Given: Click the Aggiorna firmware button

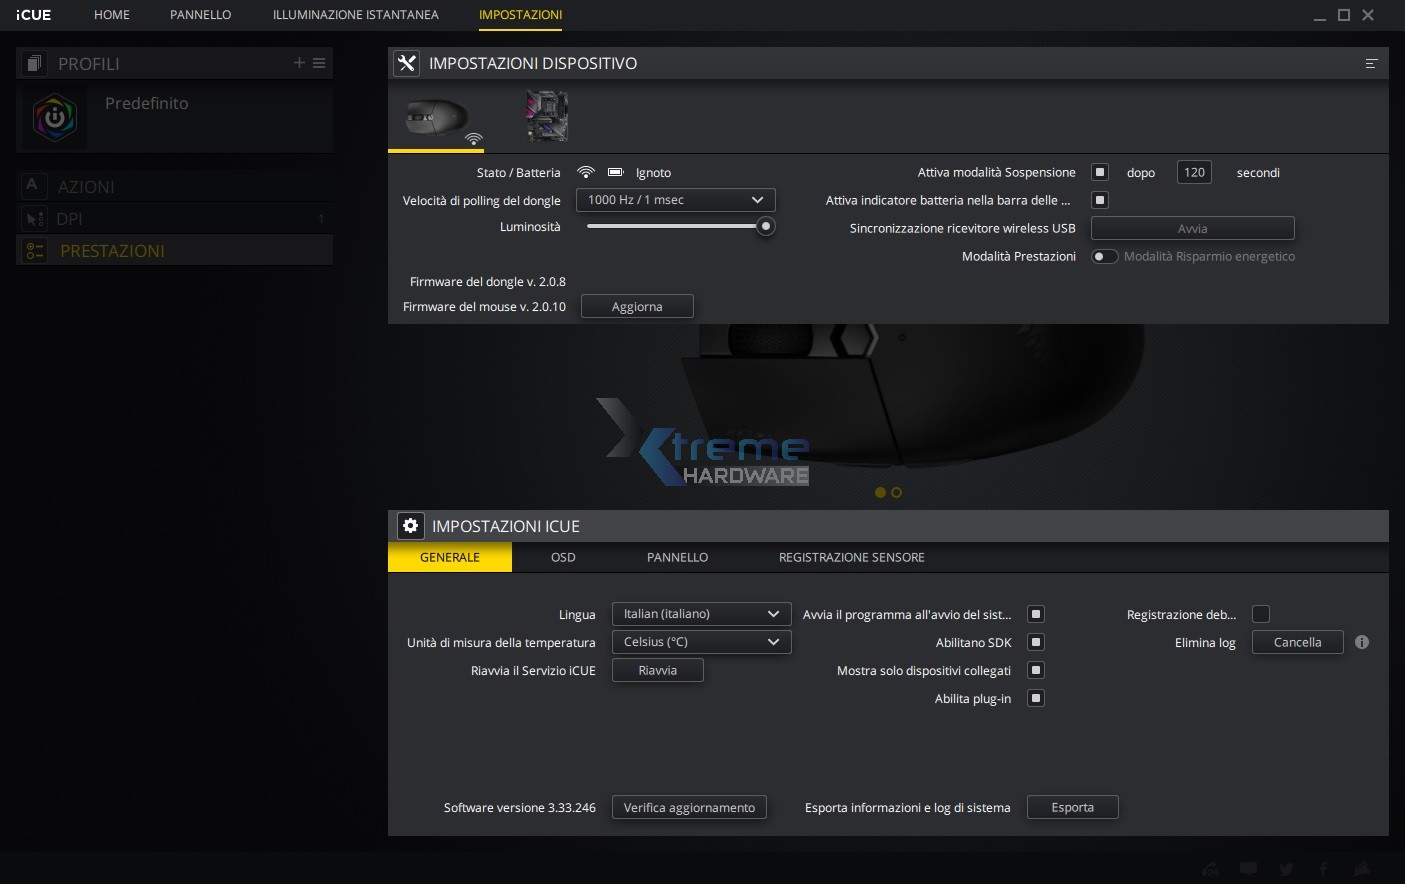Looking at the screenshot, I should coord(637,307).
